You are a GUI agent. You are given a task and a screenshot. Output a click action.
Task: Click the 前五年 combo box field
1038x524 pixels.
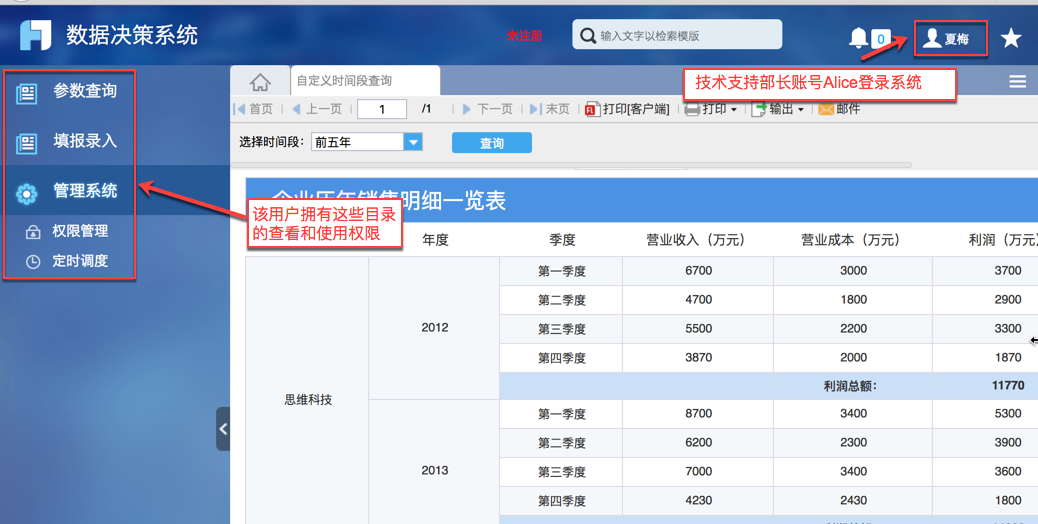coord(357,142)
